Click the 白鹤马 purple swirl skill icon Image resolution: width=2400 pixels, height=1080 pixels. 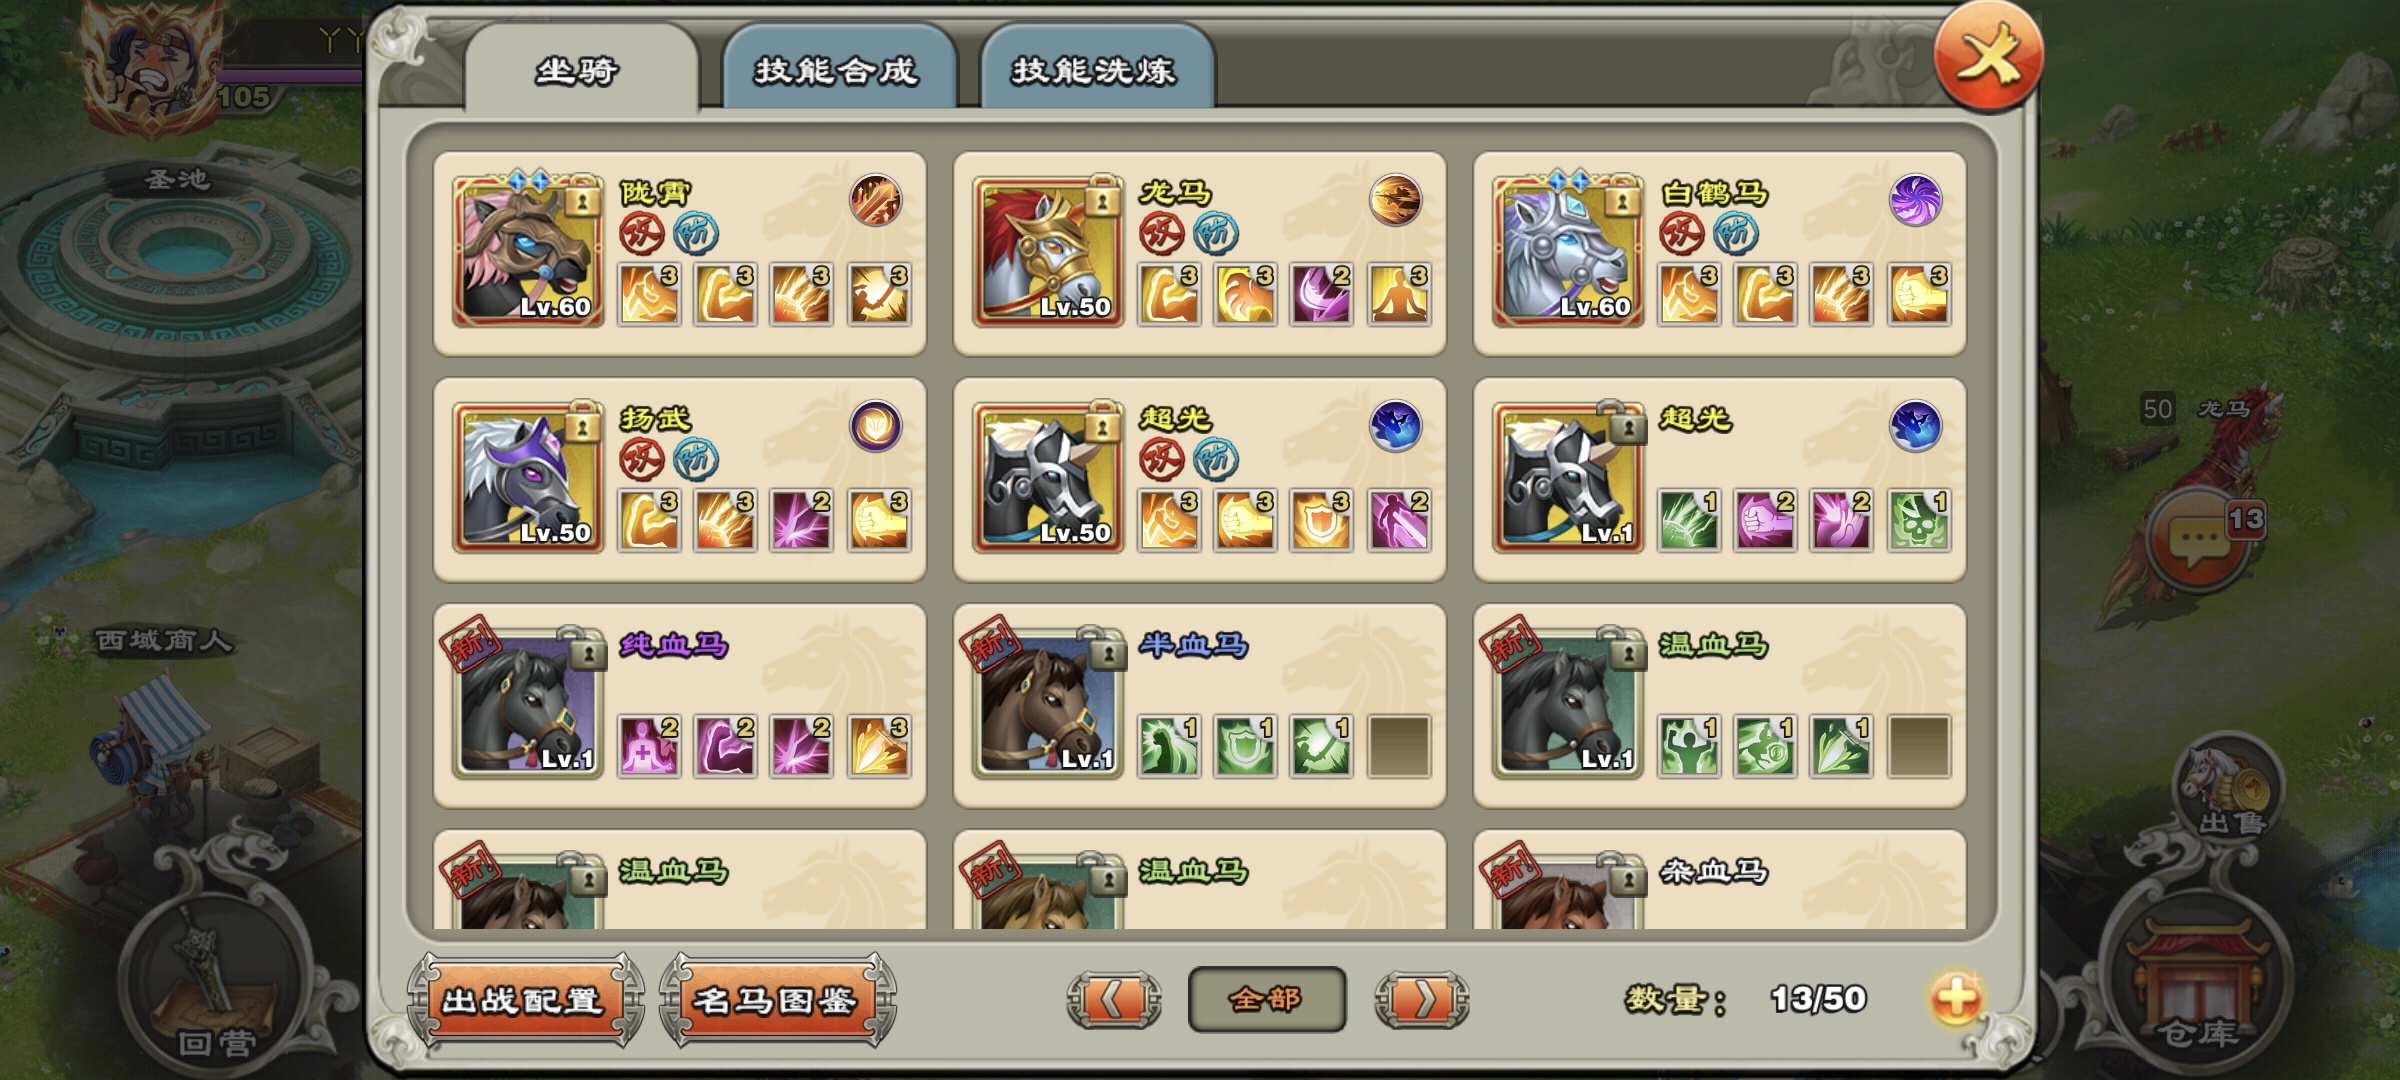coord(1915,200)
